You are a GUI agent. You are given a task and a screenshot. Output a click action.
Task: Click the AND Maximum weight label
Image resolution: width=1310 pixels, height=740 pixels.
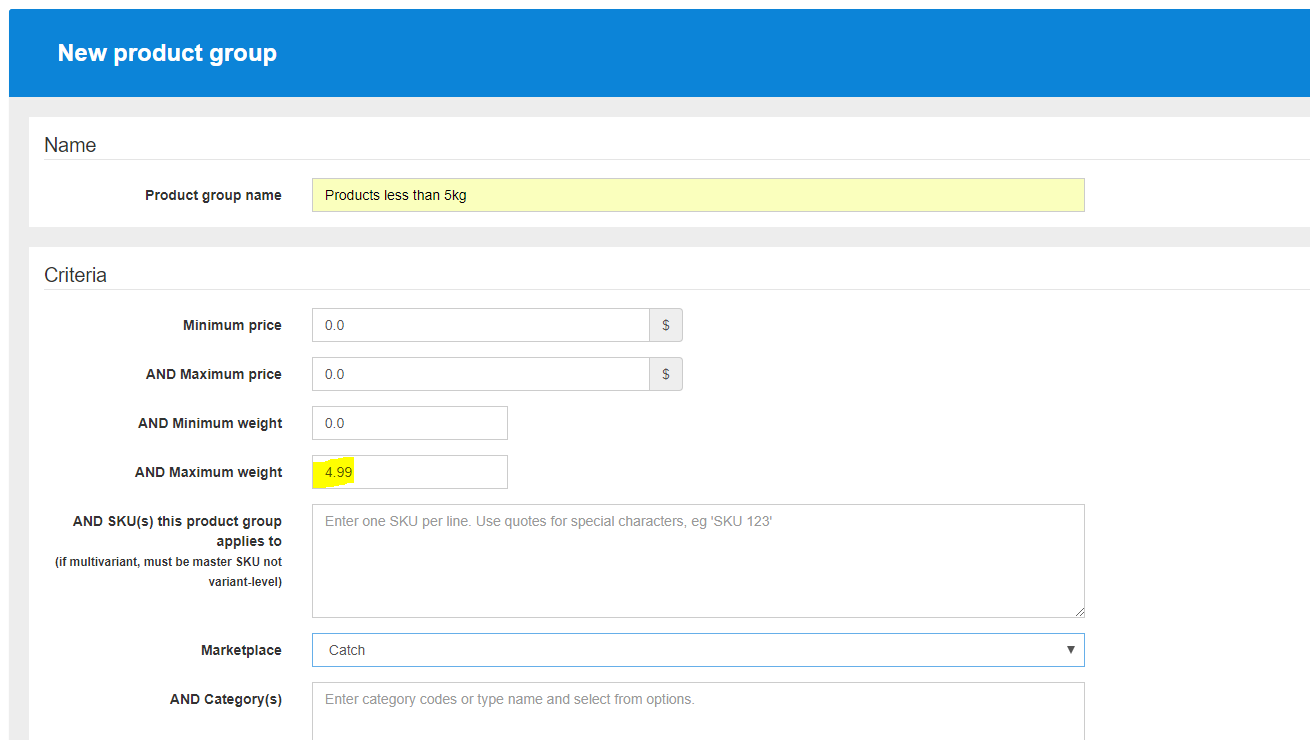click(x=208, y=471)
